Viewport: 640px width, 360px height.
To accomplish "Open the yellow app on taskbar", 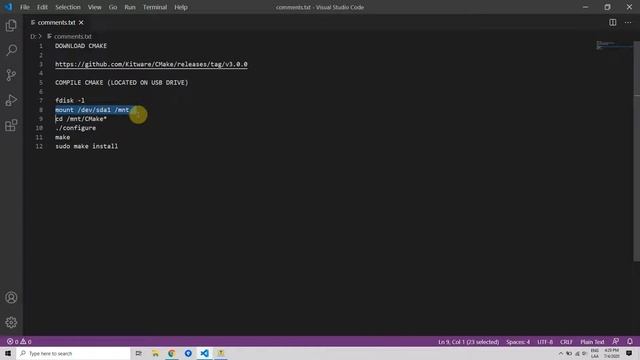I will (220, 353).
